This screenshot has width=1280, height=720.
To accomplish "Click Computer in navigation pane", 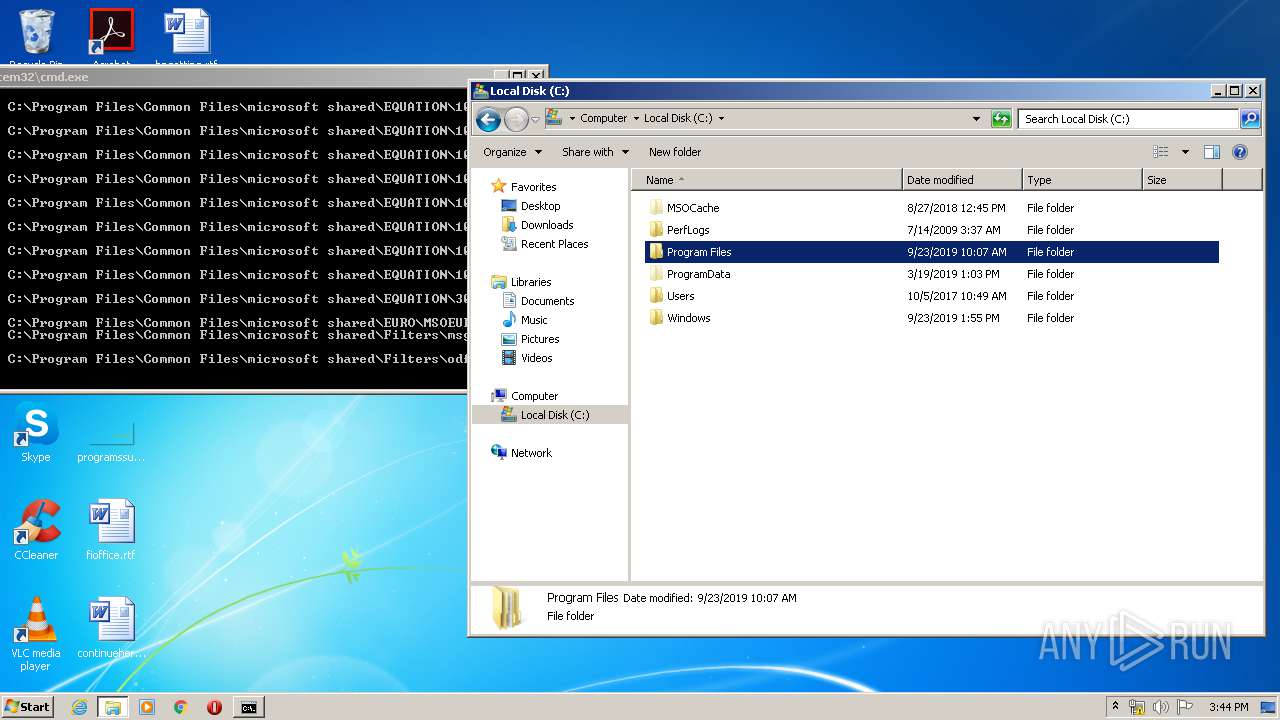I will point(534,396).
